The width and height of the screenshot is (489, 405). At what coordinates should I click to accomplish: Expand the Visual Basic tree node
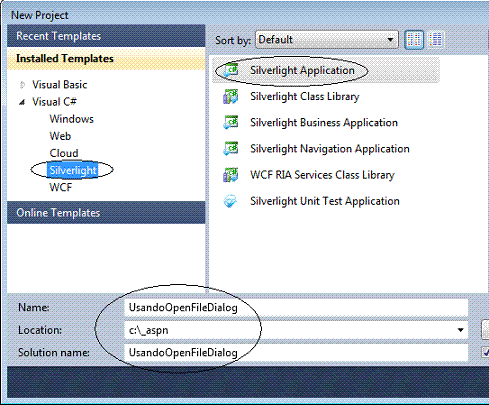click(22, 85)
